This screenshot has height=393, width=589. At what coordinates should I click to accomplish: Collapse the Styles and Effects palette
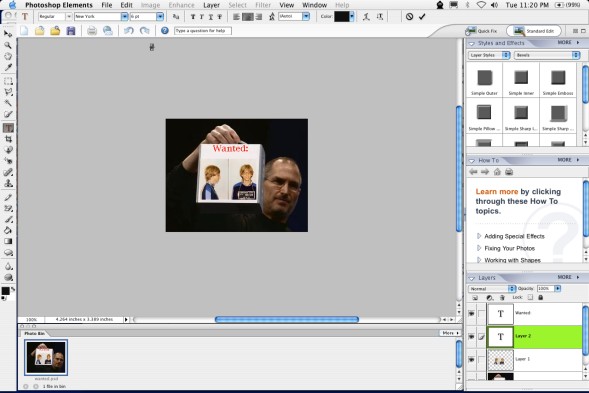click(472, 44)
